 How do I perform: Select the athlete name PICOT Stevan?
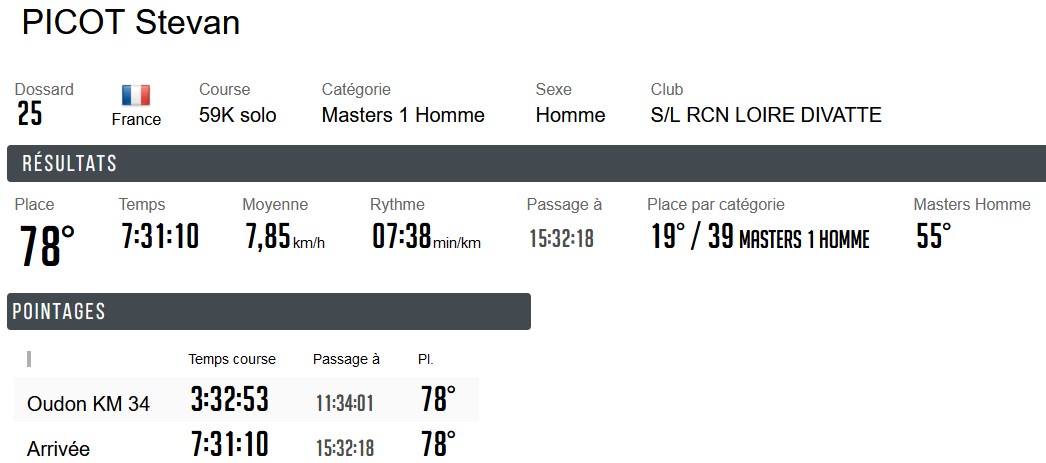click(x=131, y=23)
